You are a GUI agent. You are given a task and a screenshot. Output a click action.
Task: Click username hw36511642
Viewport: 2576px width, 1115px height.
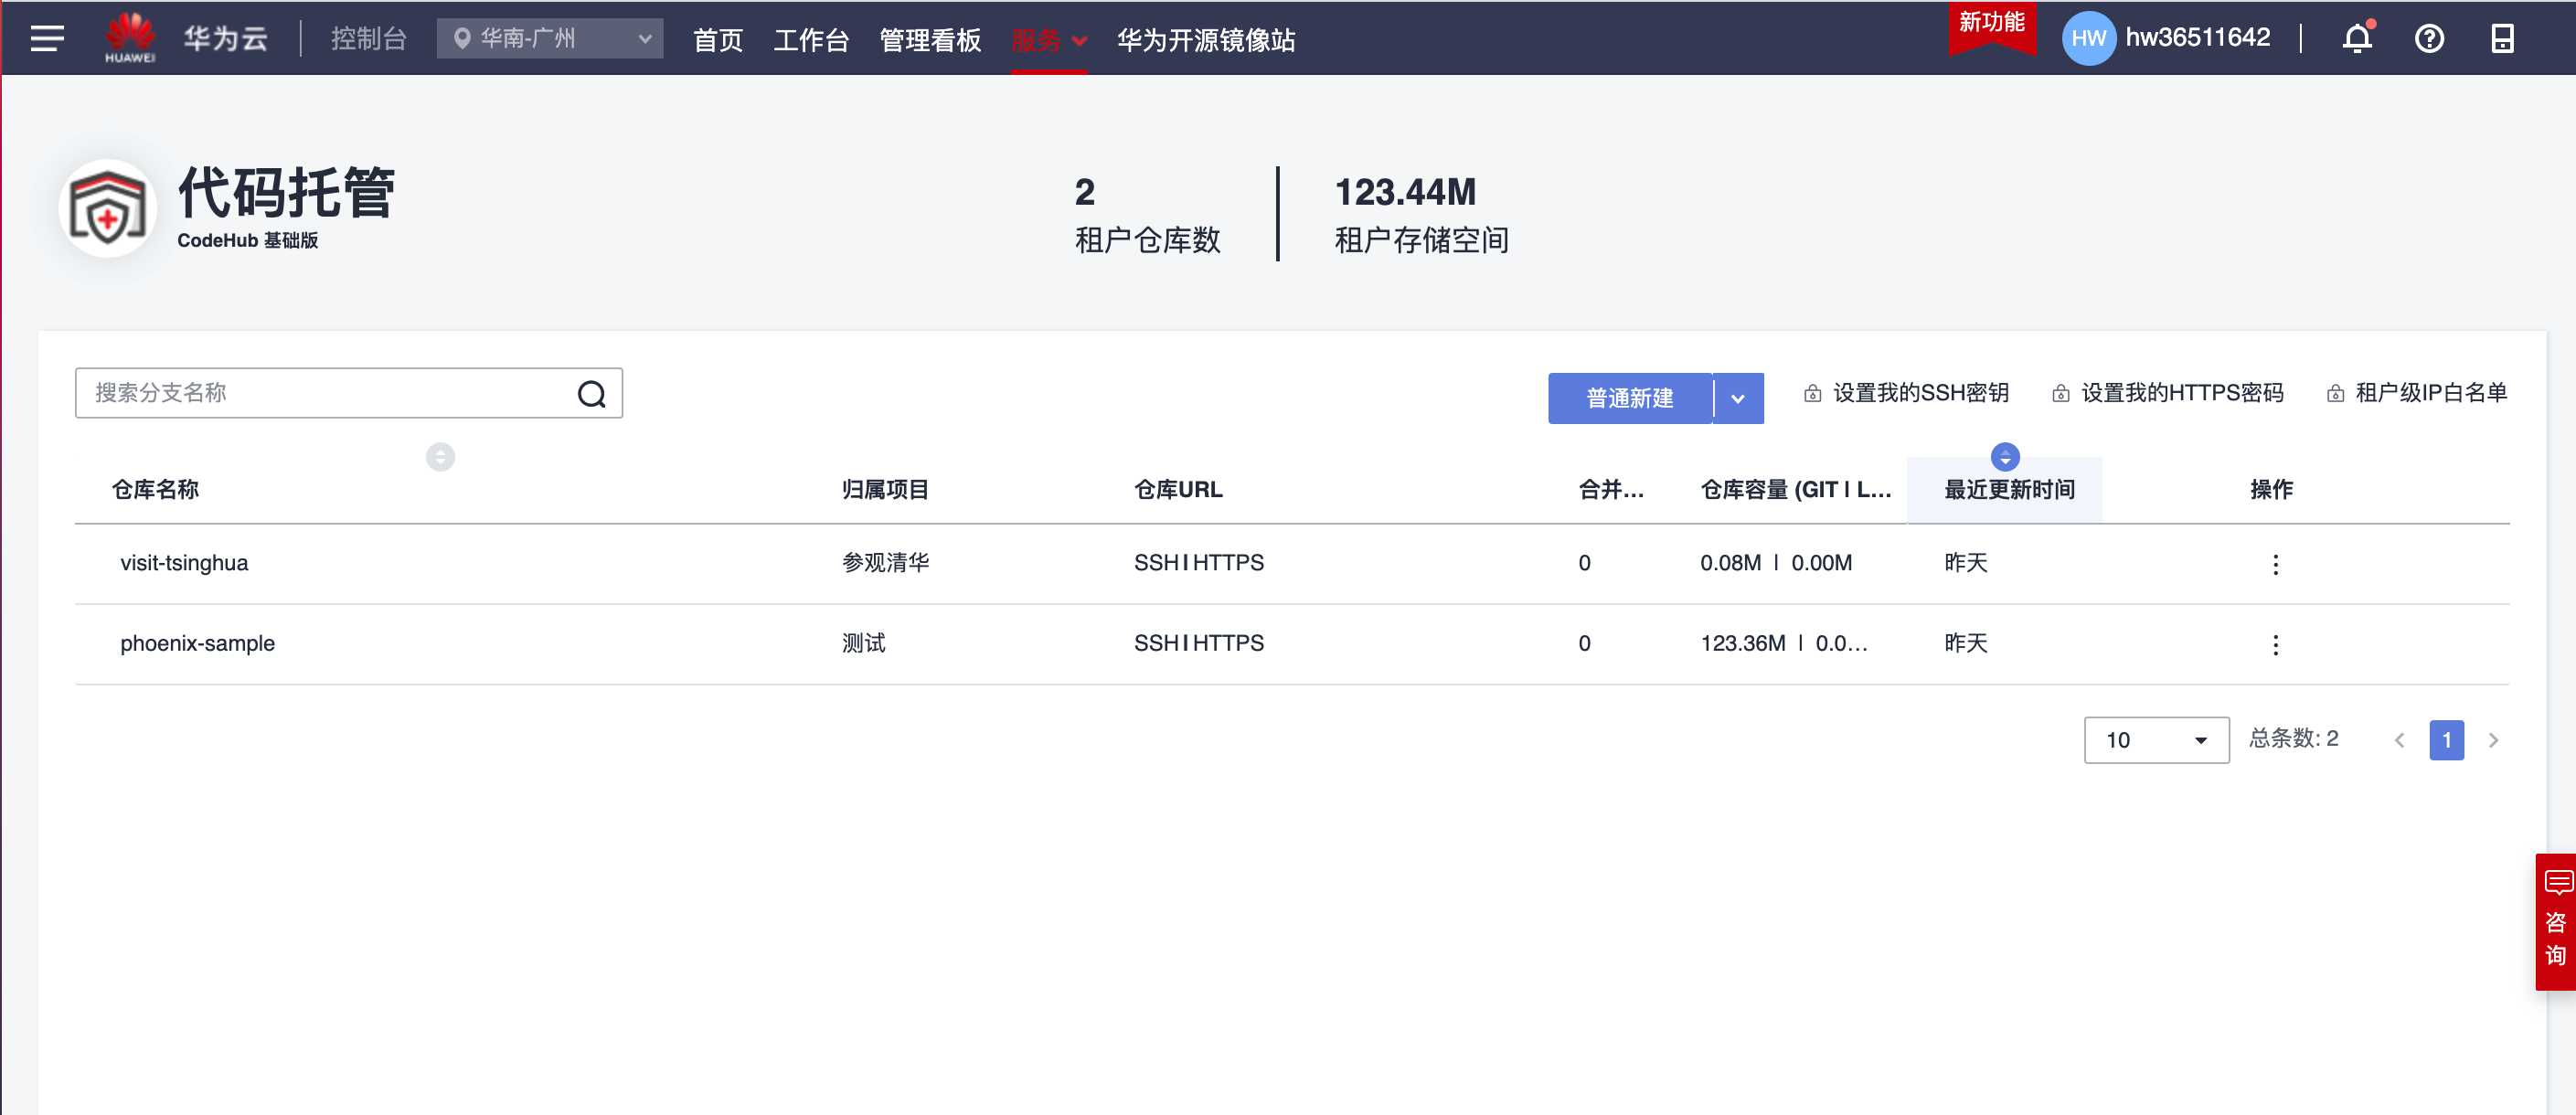(2197, 37)
